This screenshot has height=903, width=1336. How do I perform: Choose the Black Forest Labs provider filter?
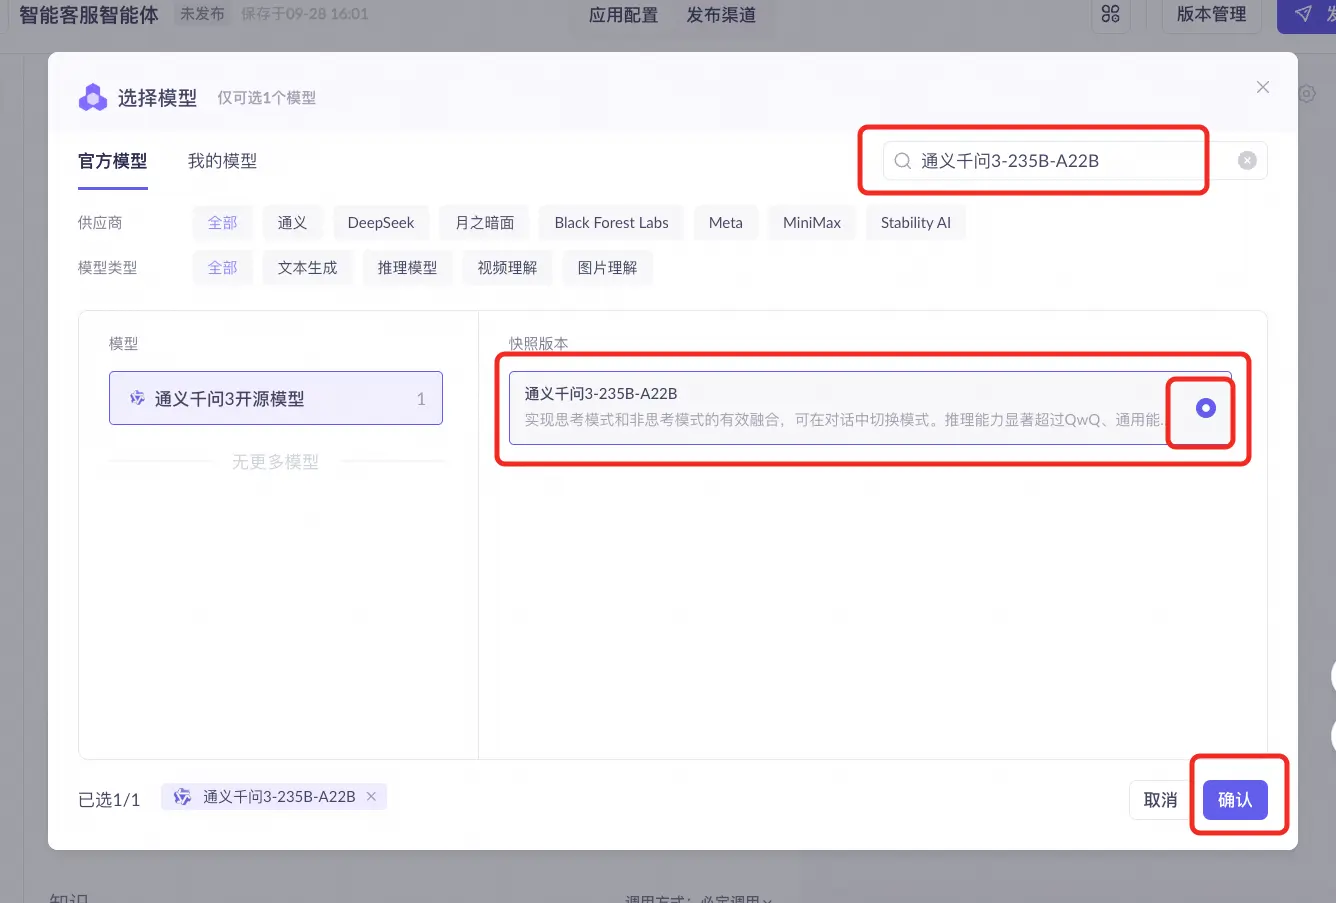click(611, 223)
